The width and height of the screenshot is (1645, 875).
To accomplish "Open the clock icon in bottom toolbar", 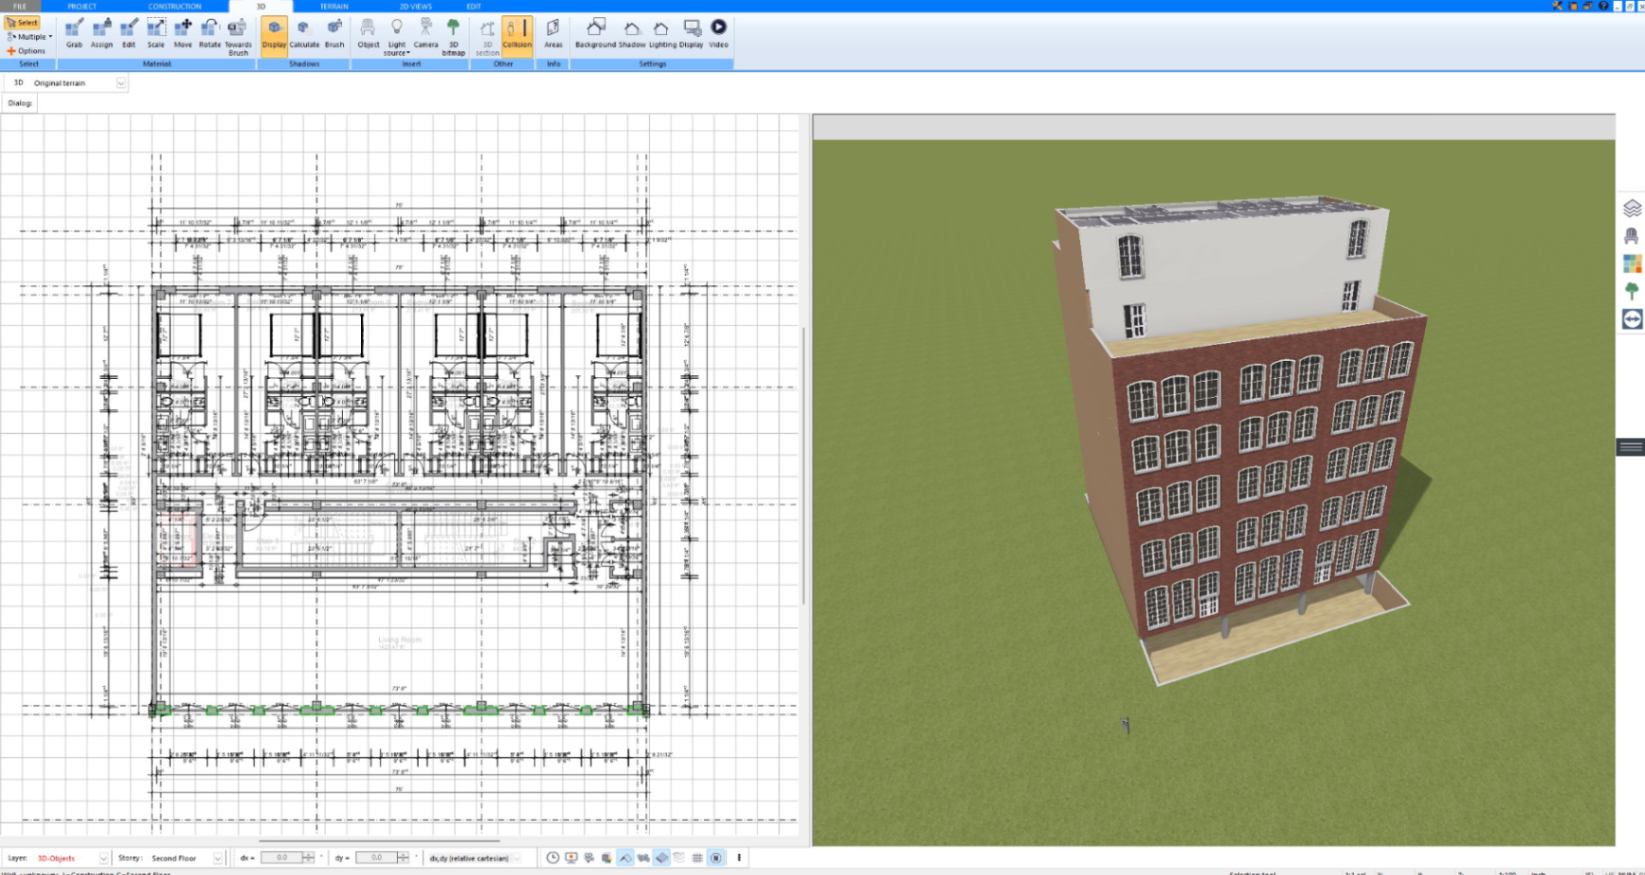I will 552,858.
